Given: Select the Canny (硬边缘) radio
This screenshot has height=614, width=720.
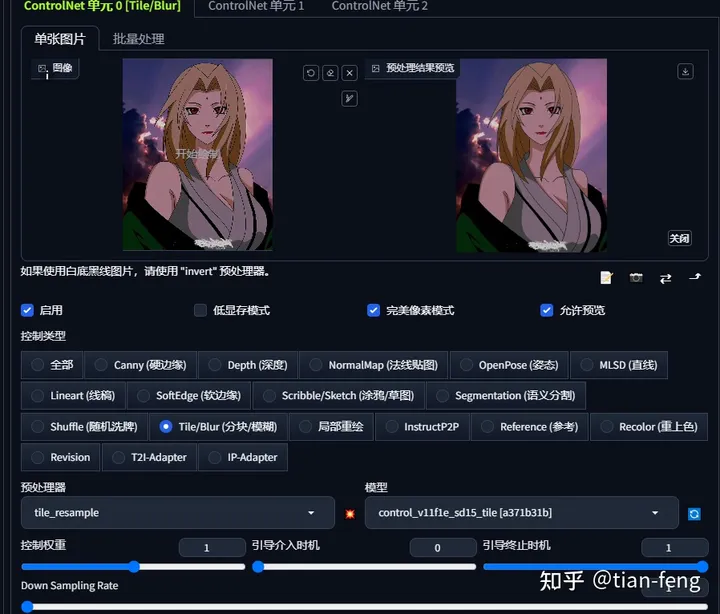Looking at the screenshot, I should [x=101, y=365].
